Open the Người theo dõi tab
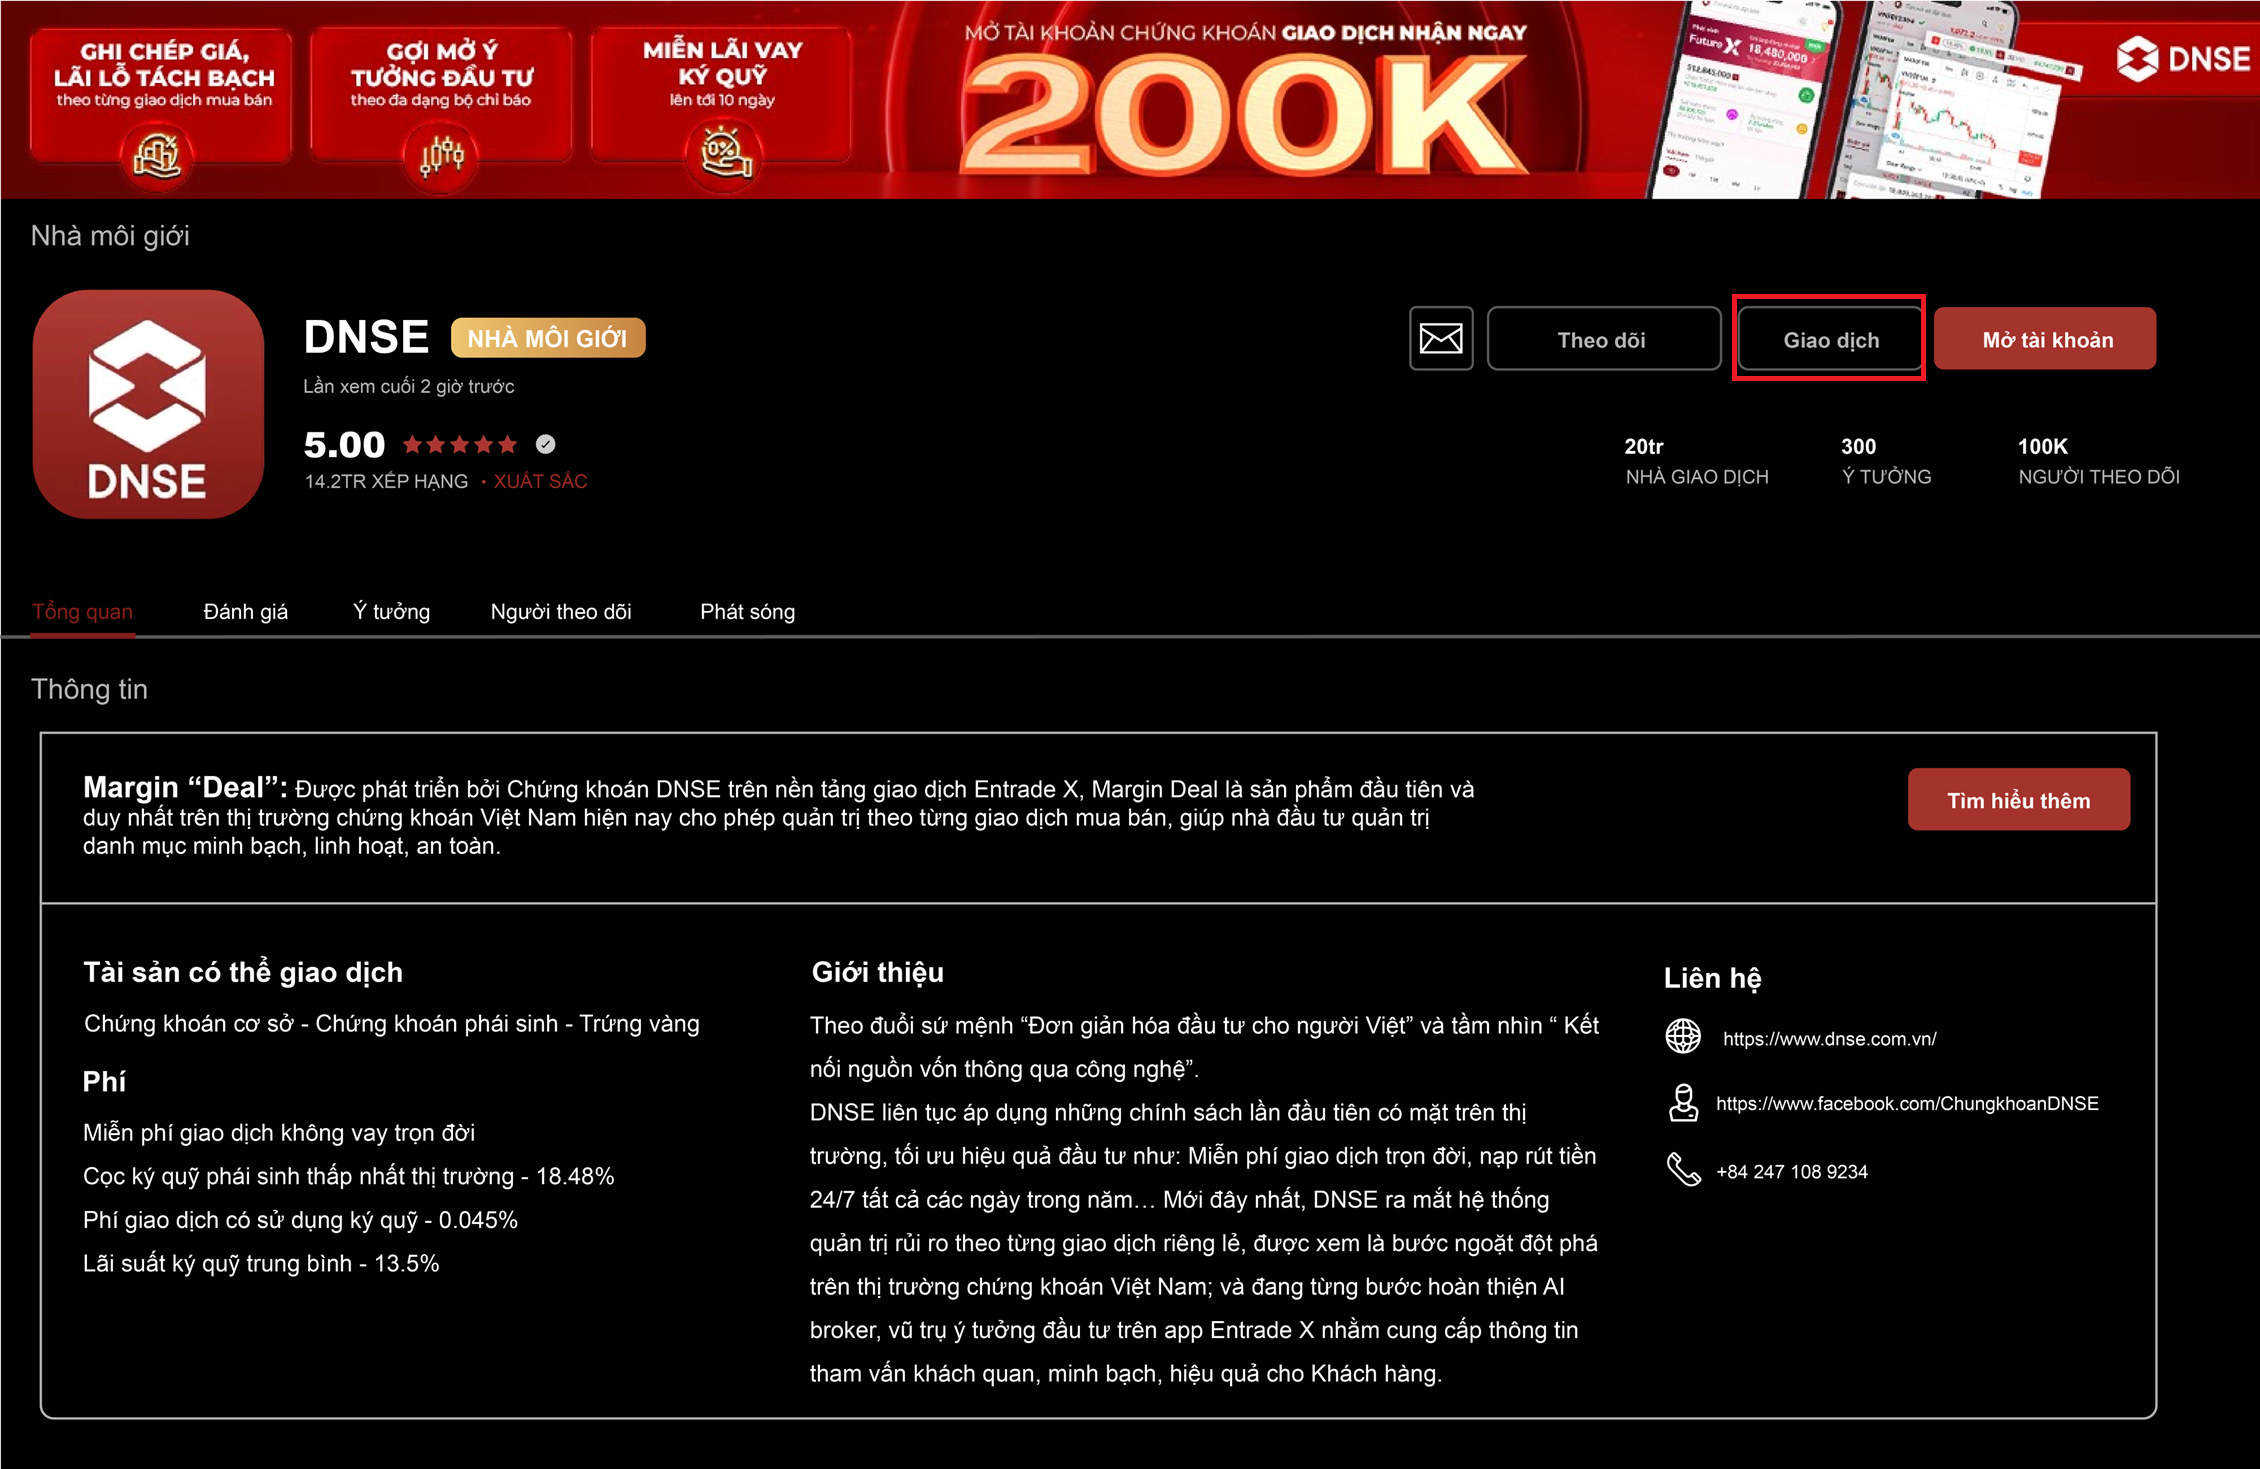 click(x=561, y=612)
